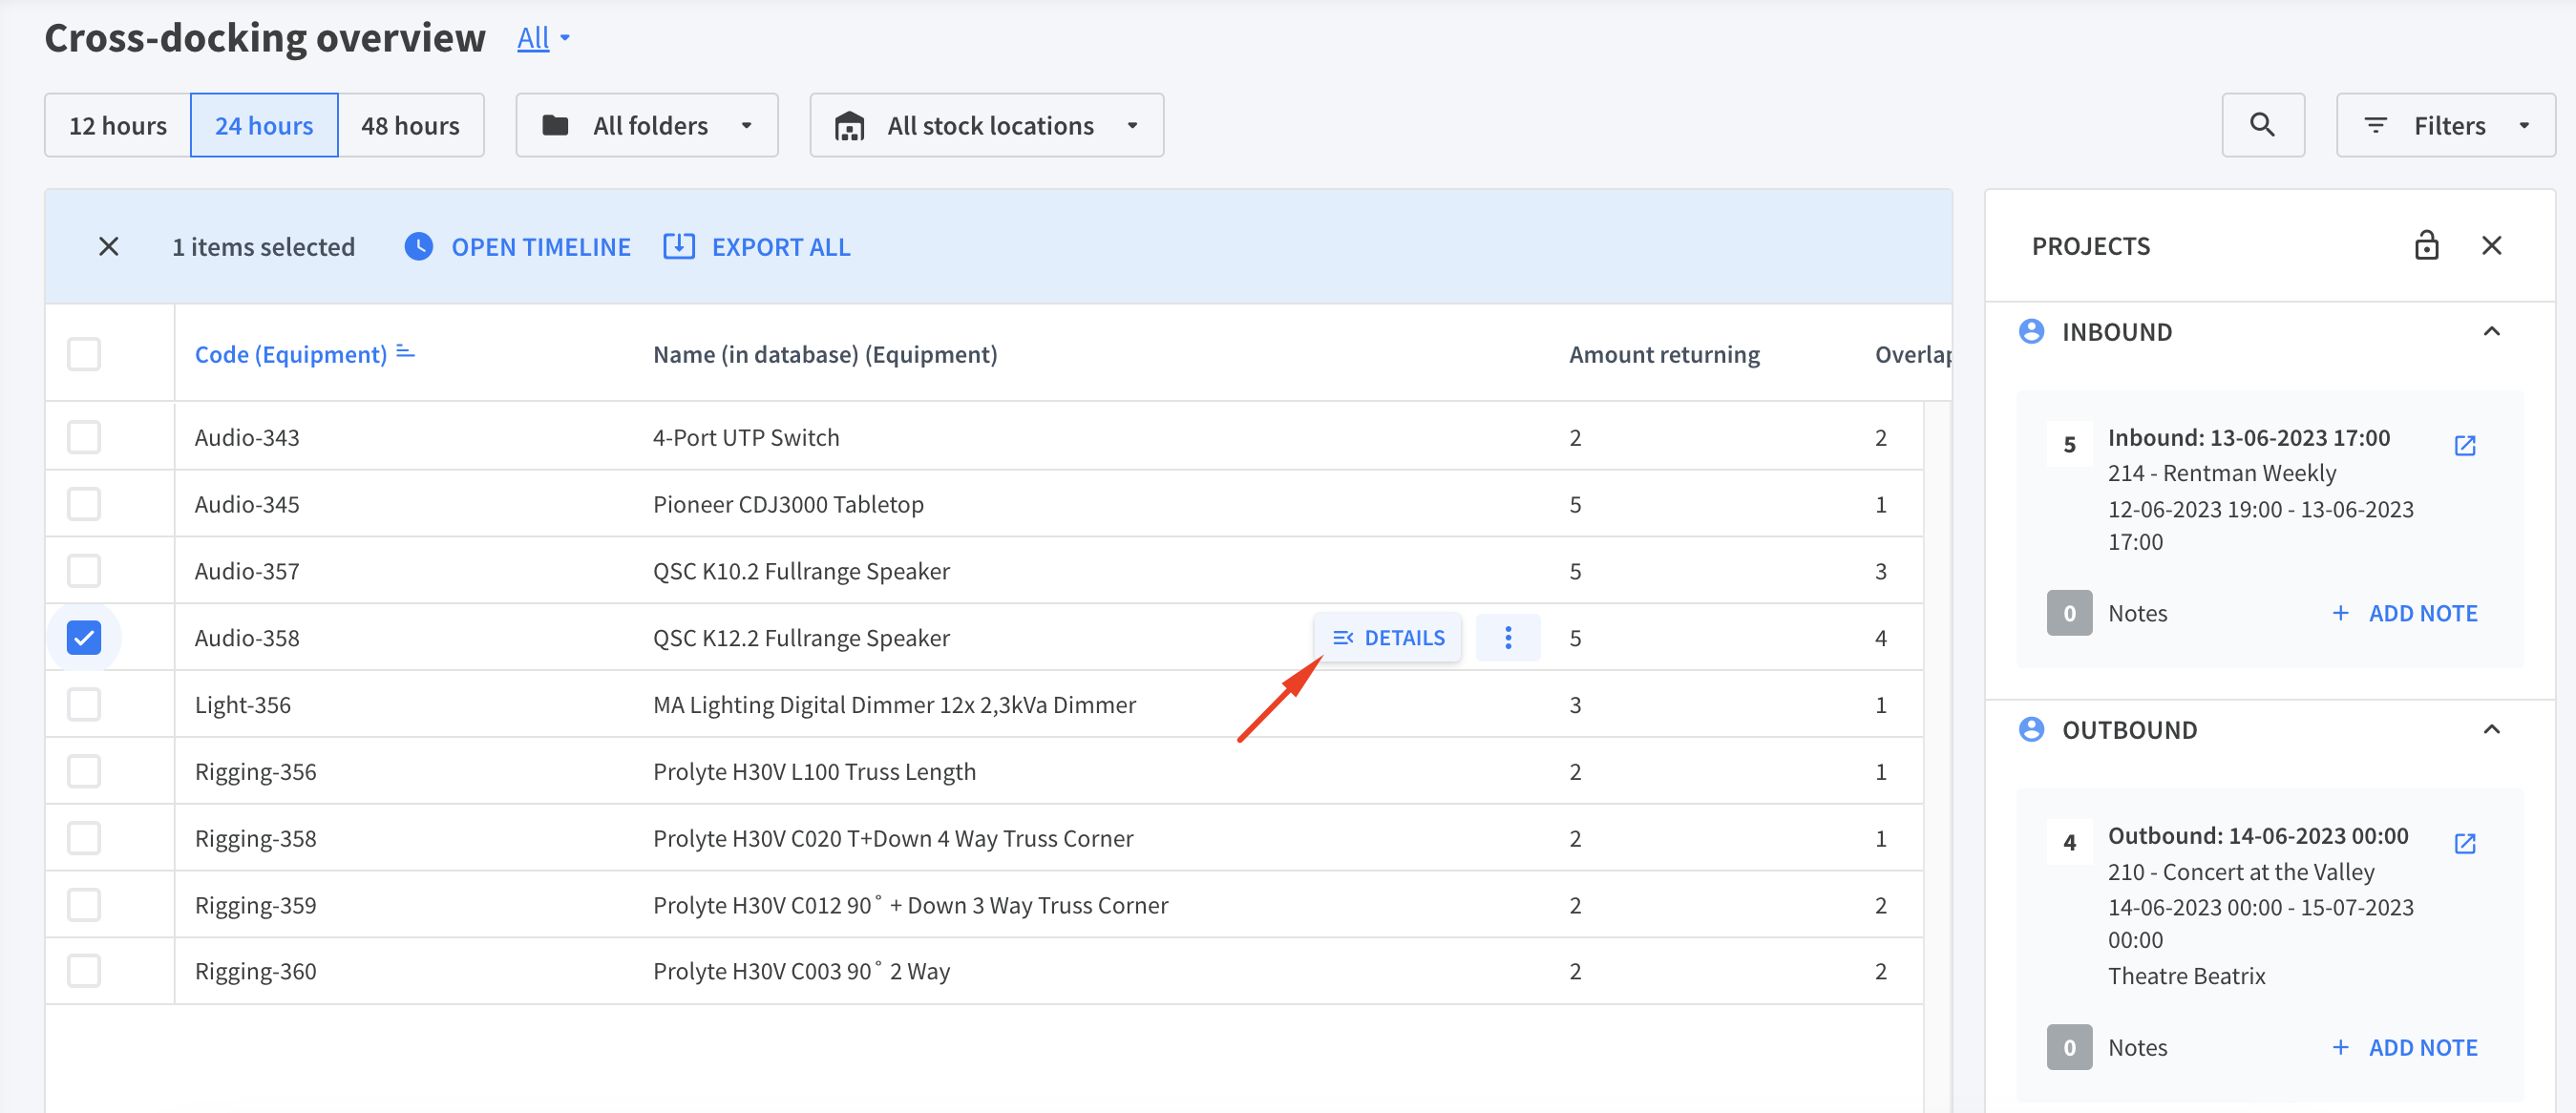The image size is (2576, 1113).
Task: Click the sort icon beside Code (Equipment)
Action: pos(405,352)
